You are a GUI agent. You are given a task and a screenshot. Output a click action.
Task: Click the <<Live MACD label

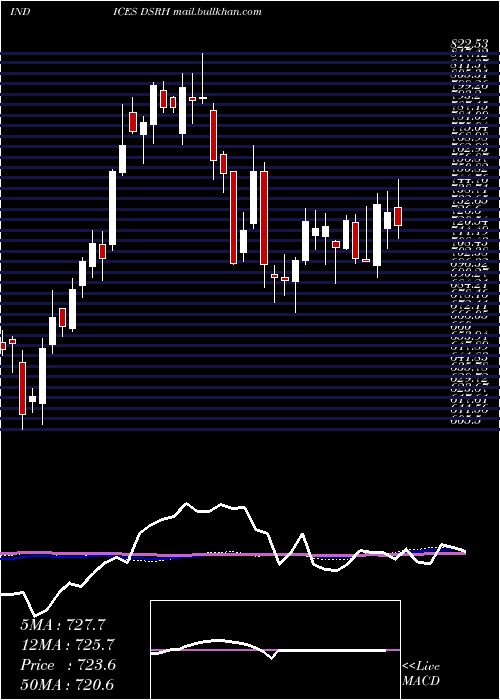(421, 674)
